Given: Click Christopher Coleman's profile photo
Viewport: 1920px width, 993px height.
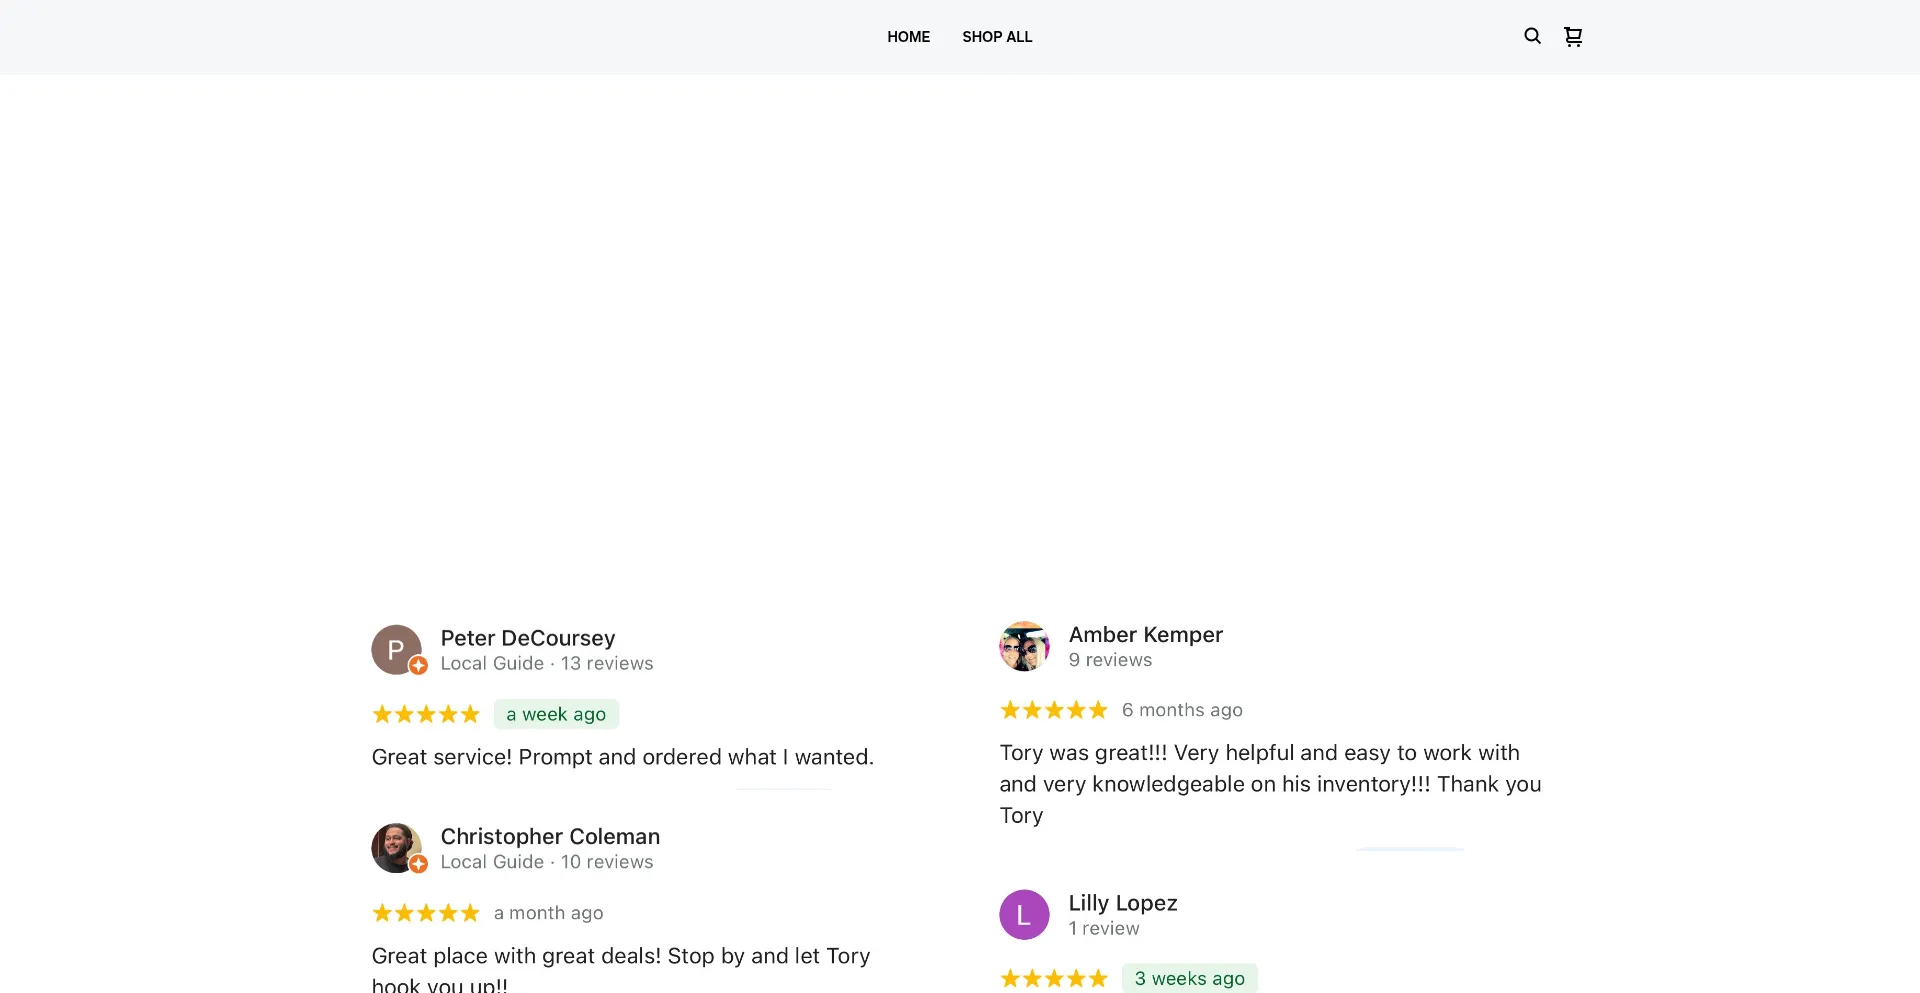Looking at the screenshot, I should (397, 848).
